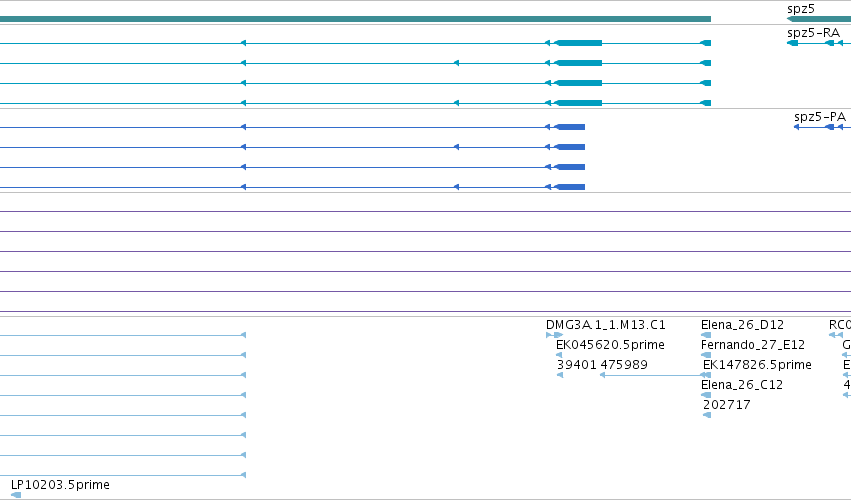This screenshot has width=851, height=500.
Task: Select the teal gene arrow glyph under spz5
Action: click(818, 19)
